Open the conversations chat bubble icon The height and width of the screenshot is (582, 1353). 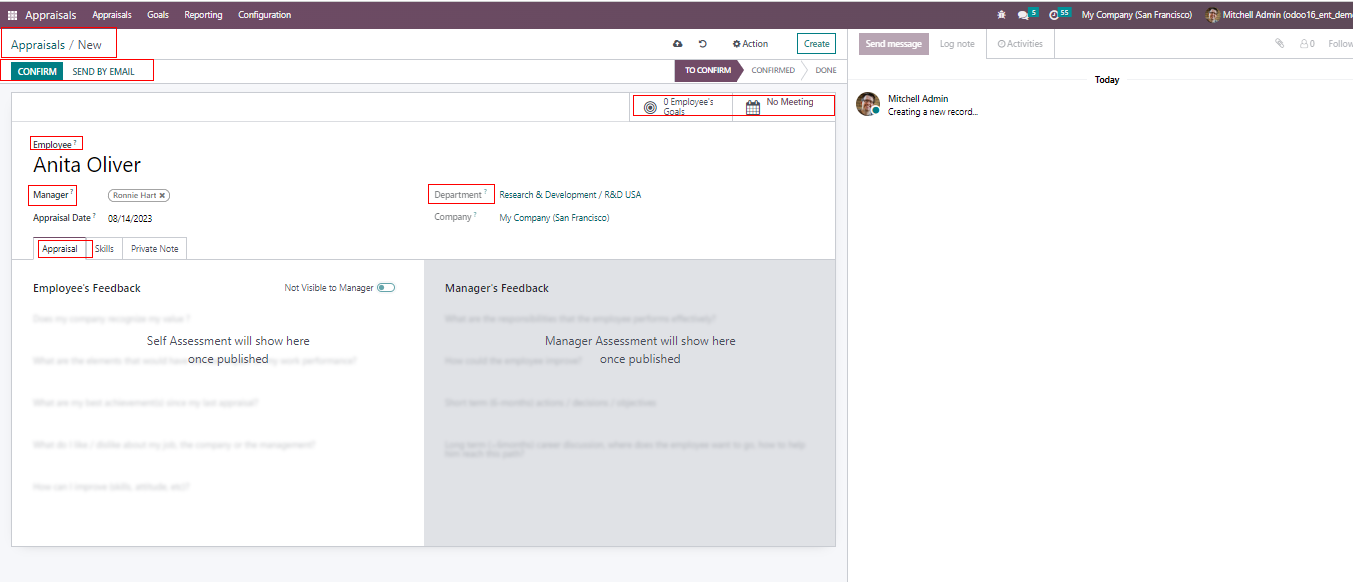point(1022,15)
